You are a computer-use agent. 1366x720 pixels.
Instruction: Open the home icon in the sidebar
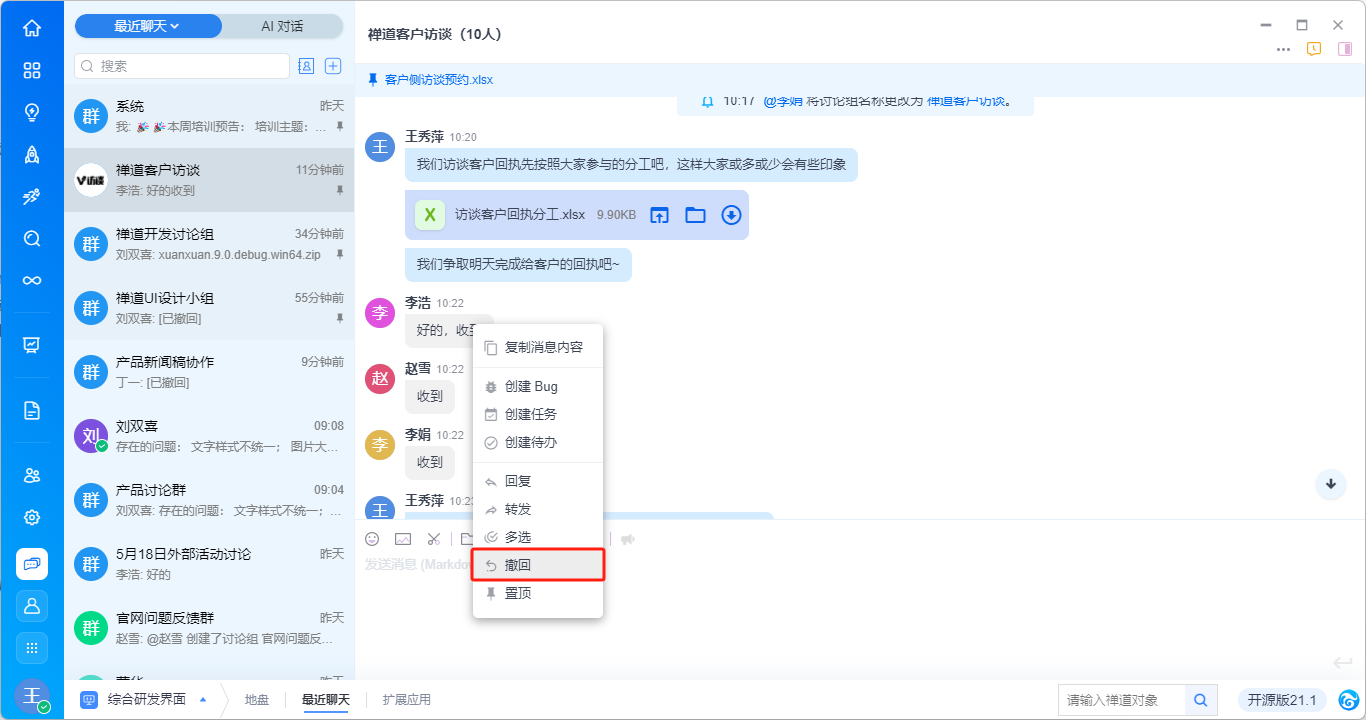pos(32,28)
